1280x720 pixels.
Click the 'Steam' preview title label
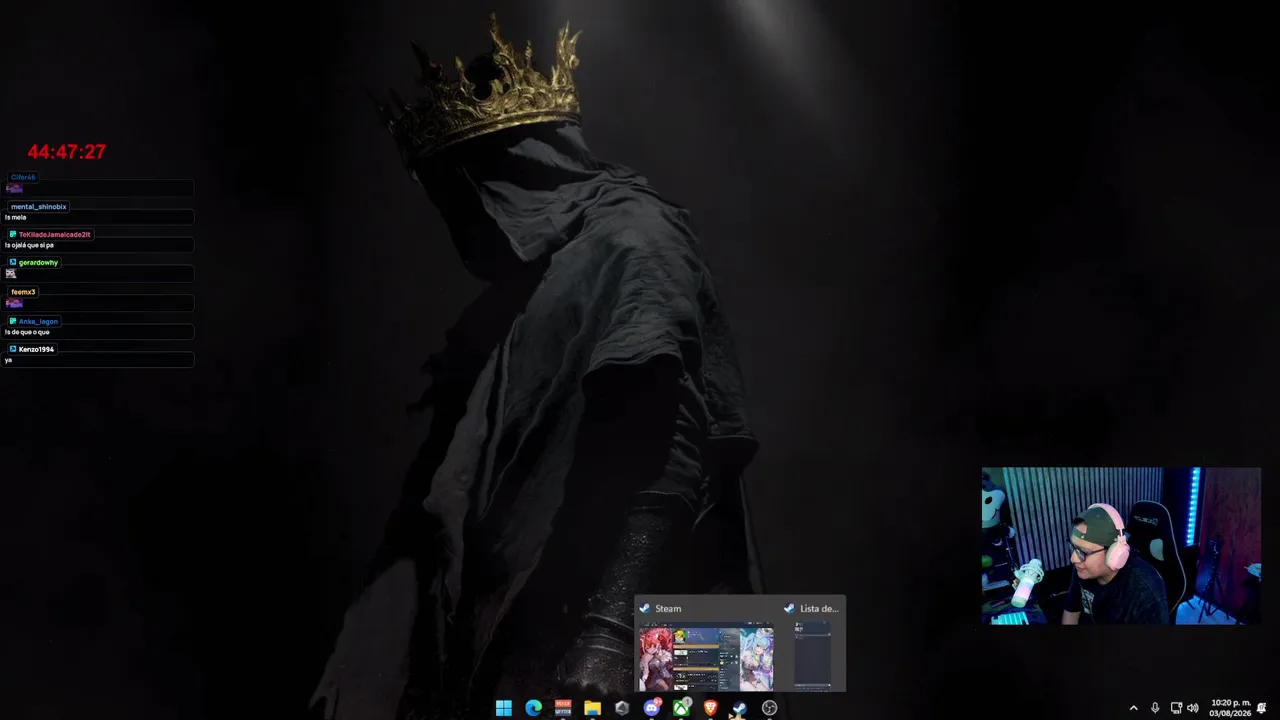668,608
